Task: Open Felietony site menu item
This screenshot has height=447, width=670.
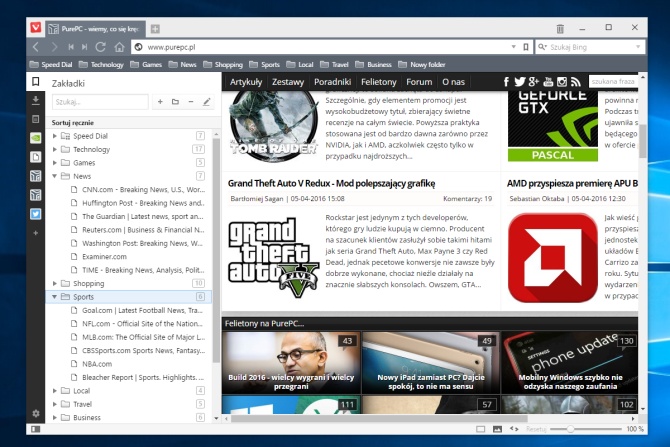Action: coord(379,82)
